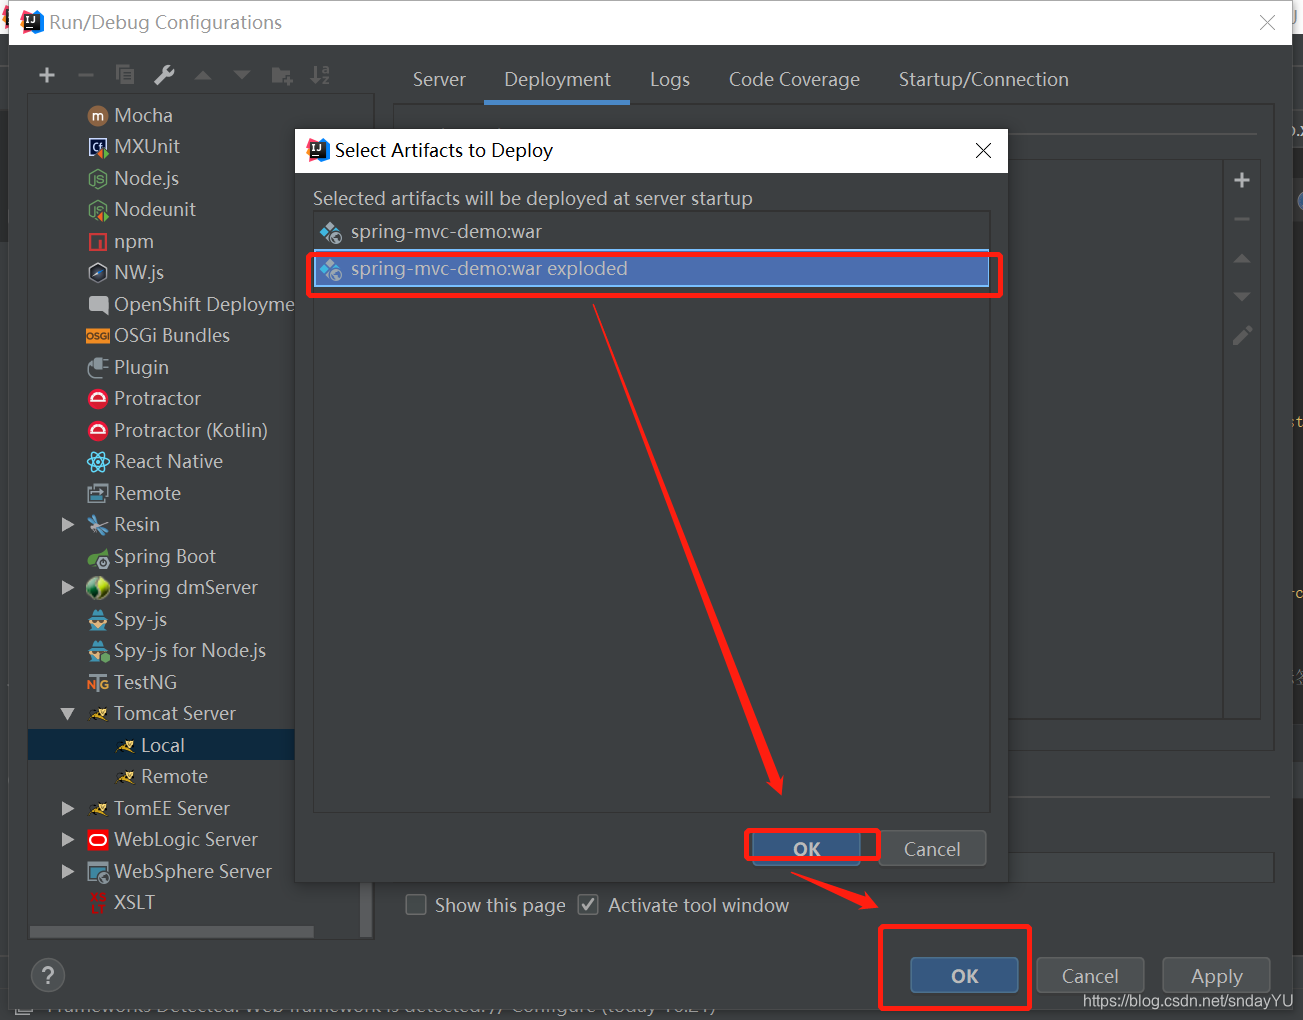Switch to the Deployment tab
1303x1020 pixels.
coord(557,79)
